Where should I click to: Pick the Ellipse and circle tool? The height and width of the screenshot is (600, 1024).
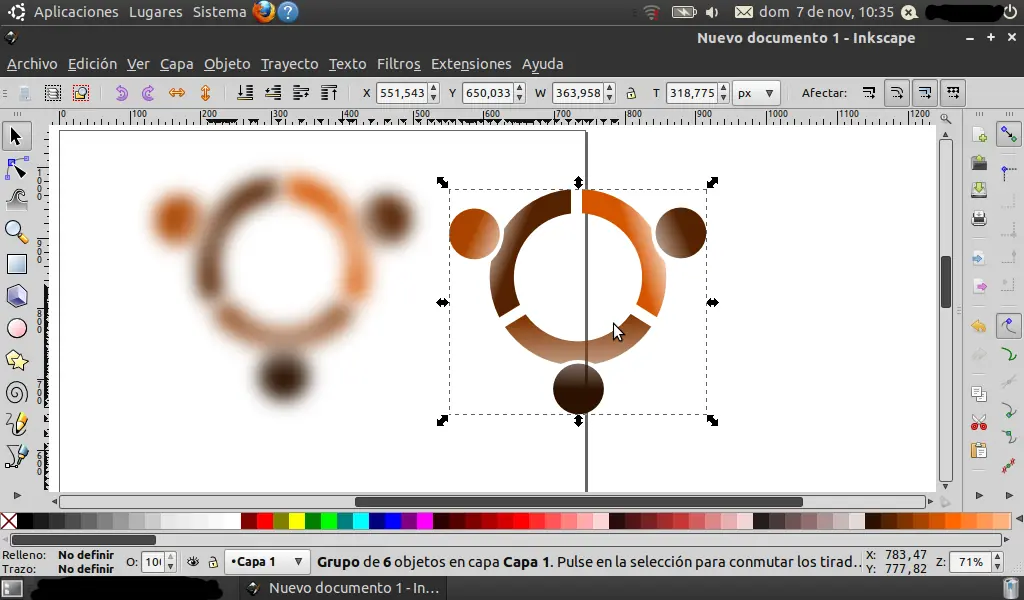pyautogui.click(x=16, y=328)
